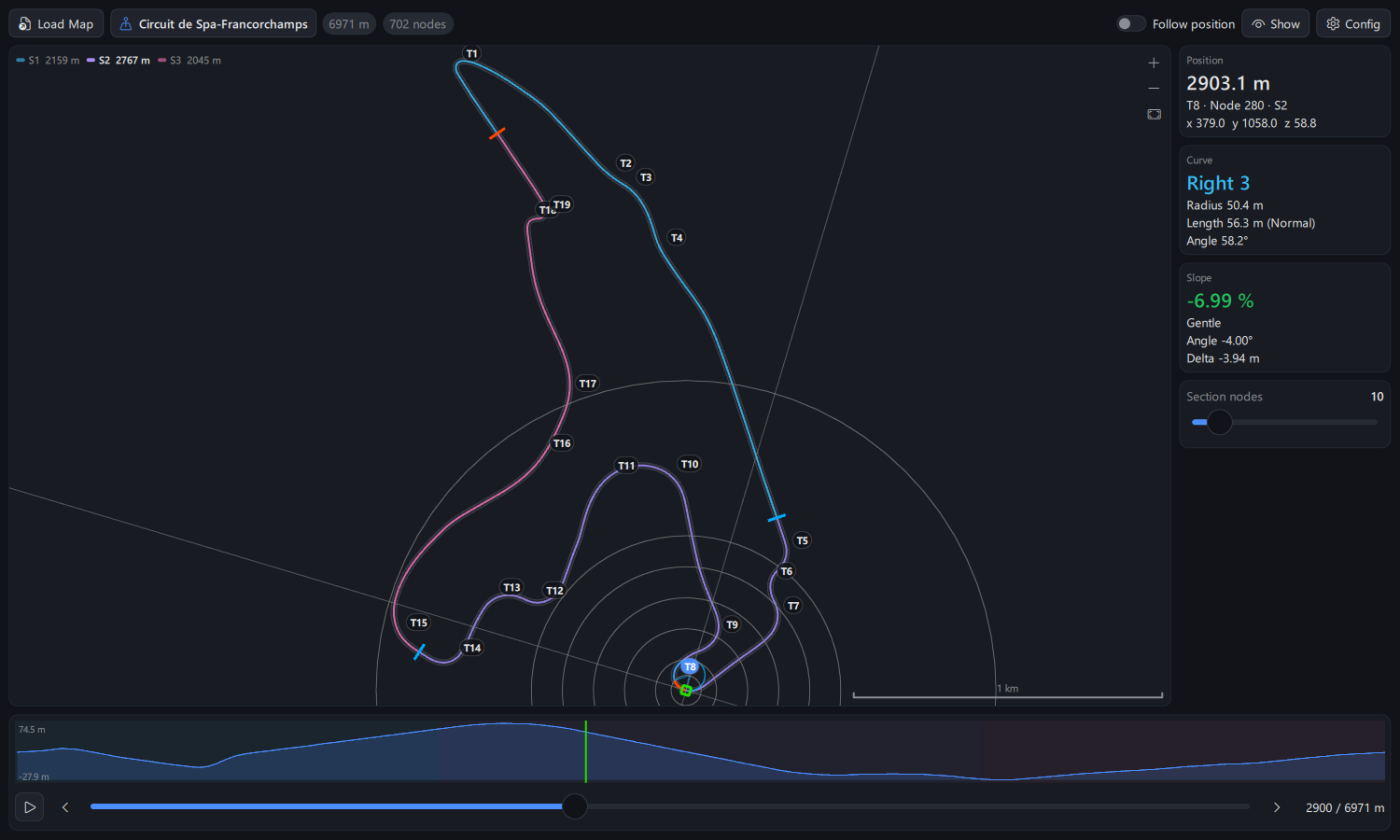Viewport: 1400px width, 840px height.
Task: Step forward with the right chevron
Action: point(1276,807)
